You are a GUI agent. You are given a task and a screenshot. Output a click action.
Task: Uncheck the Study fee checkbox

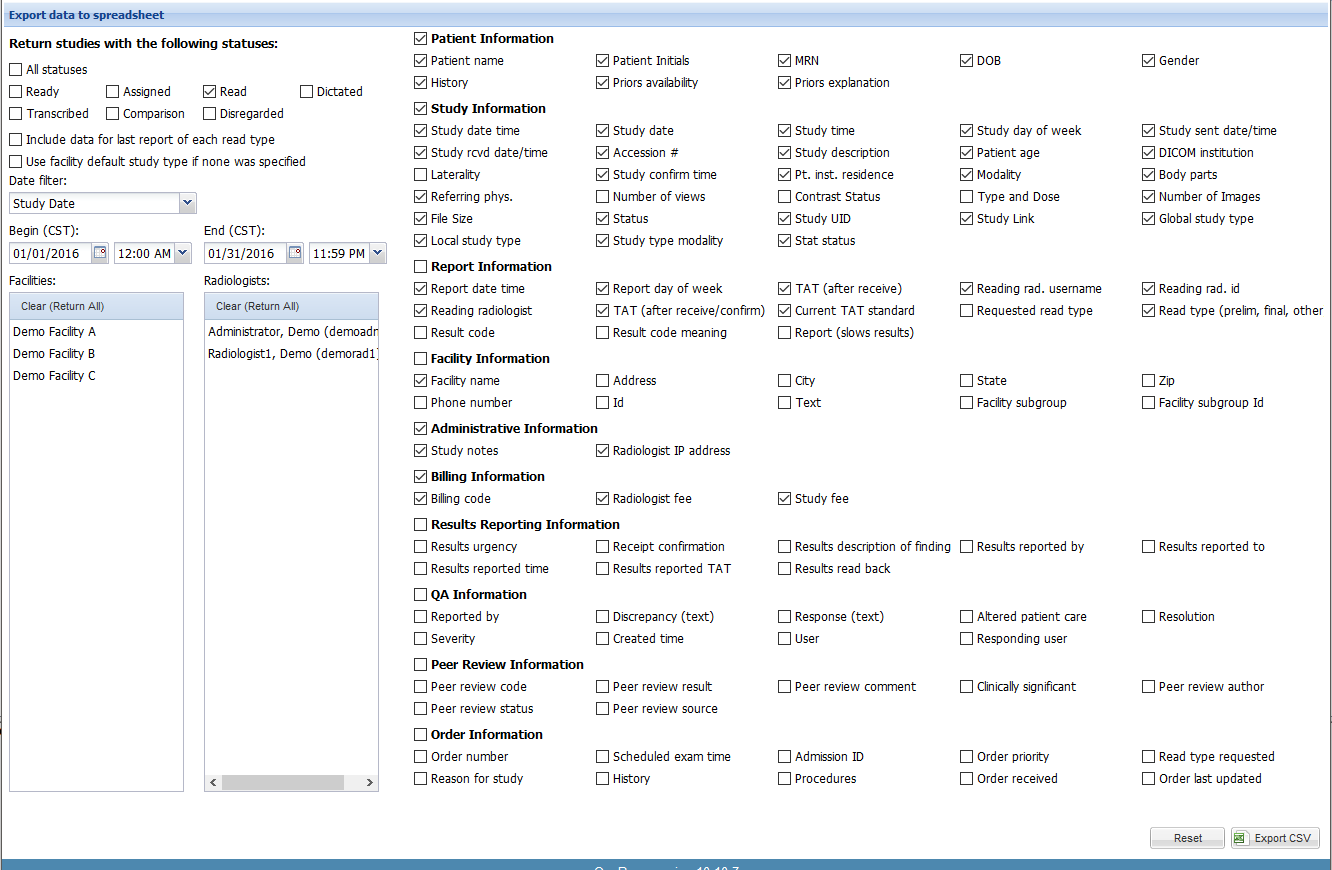[x=784, y=499]
